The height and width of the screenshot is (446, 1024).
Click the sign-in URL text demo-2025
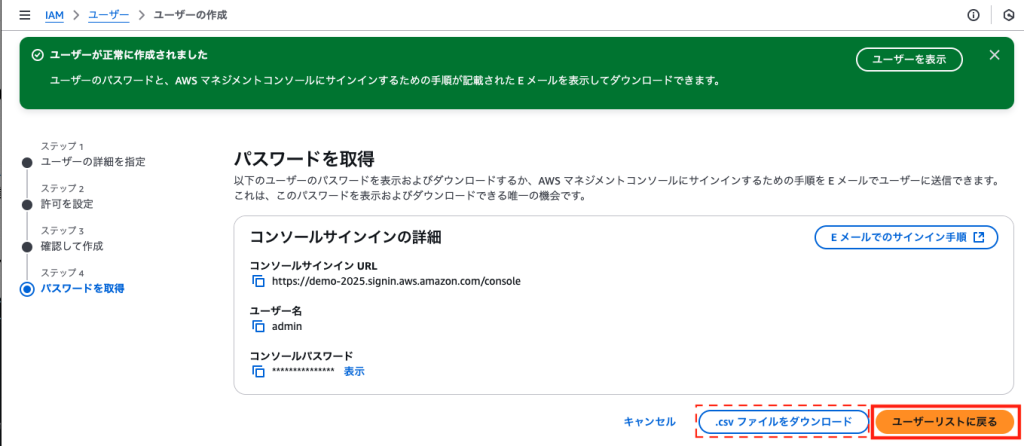click(396, 281)
